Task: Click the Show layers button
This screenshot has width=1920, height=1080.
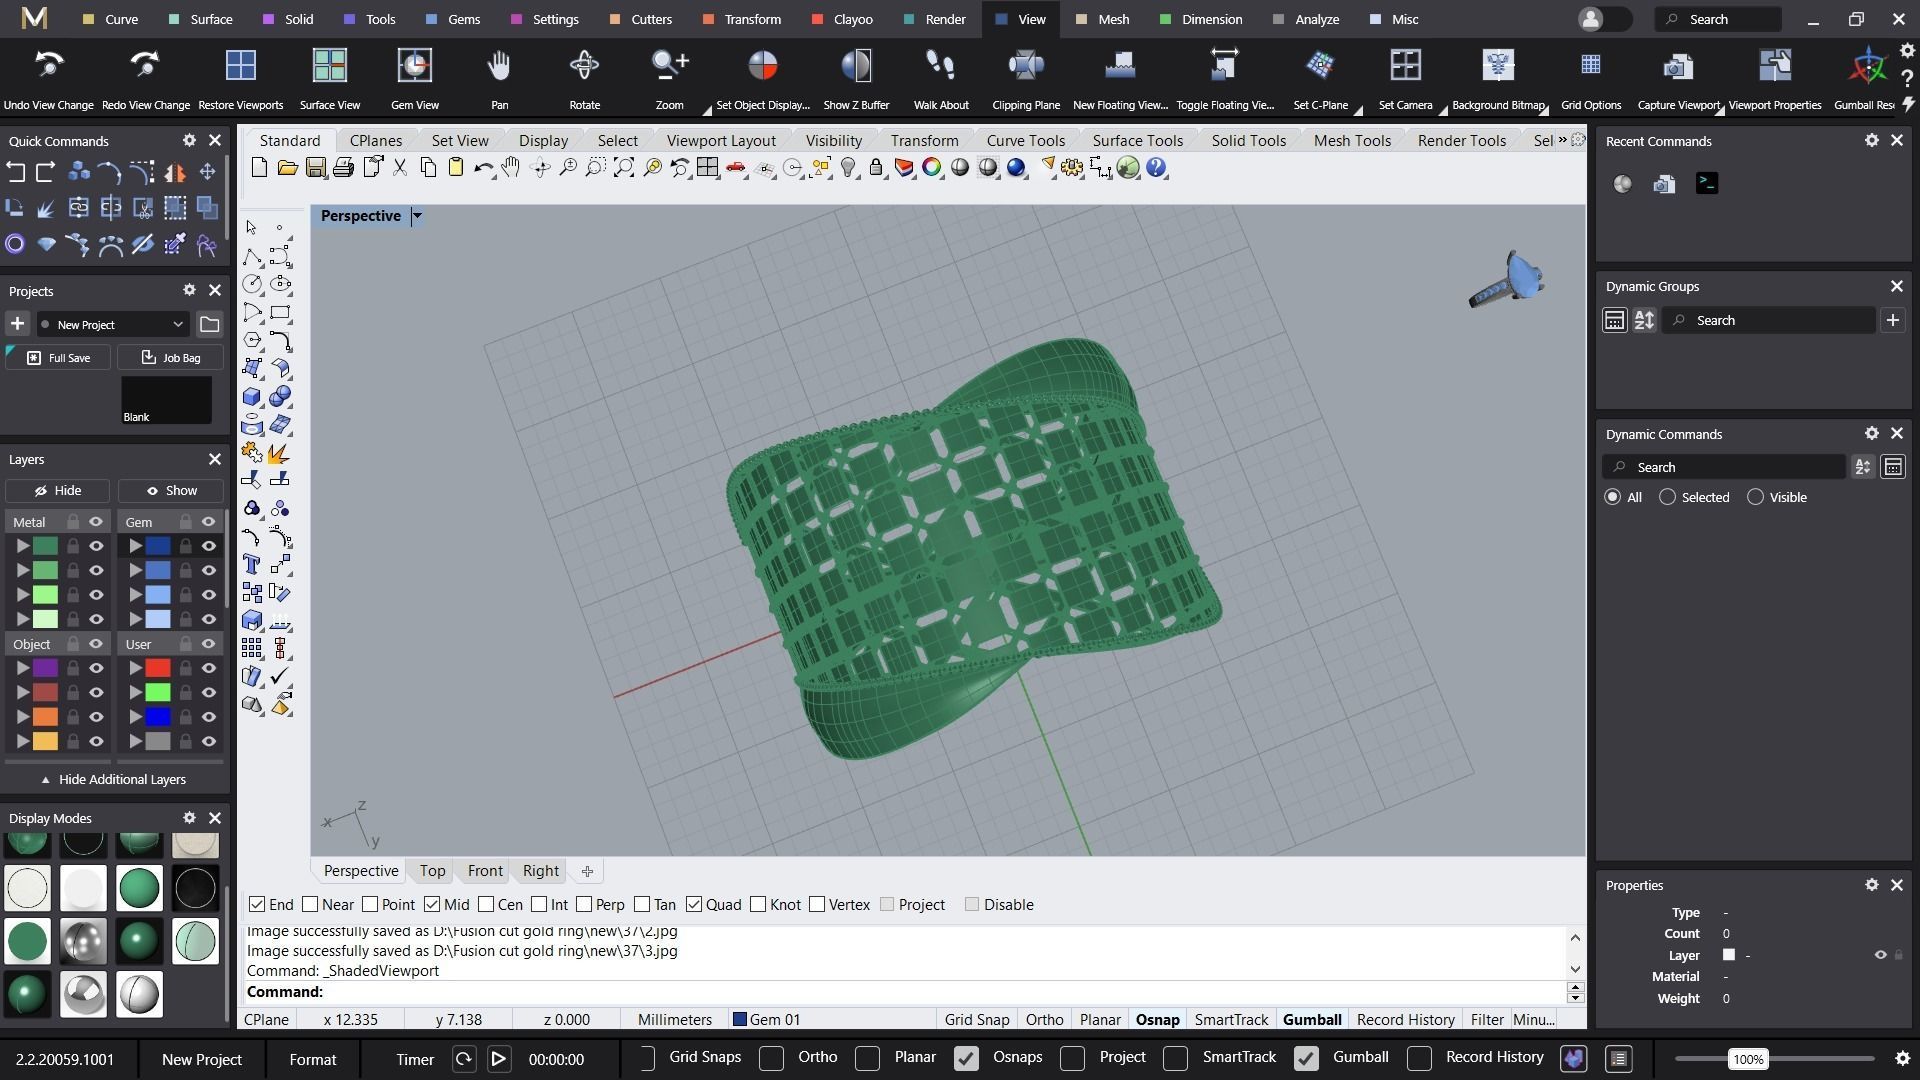Action: pos(171,491)
